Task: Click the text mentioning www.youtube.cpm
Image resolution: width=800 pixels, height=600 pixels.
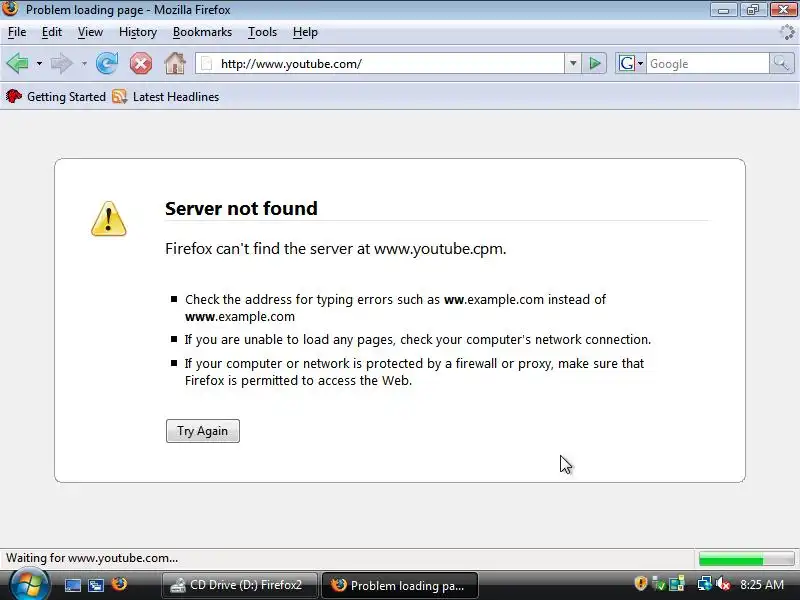Action: (x=336, y=248)
